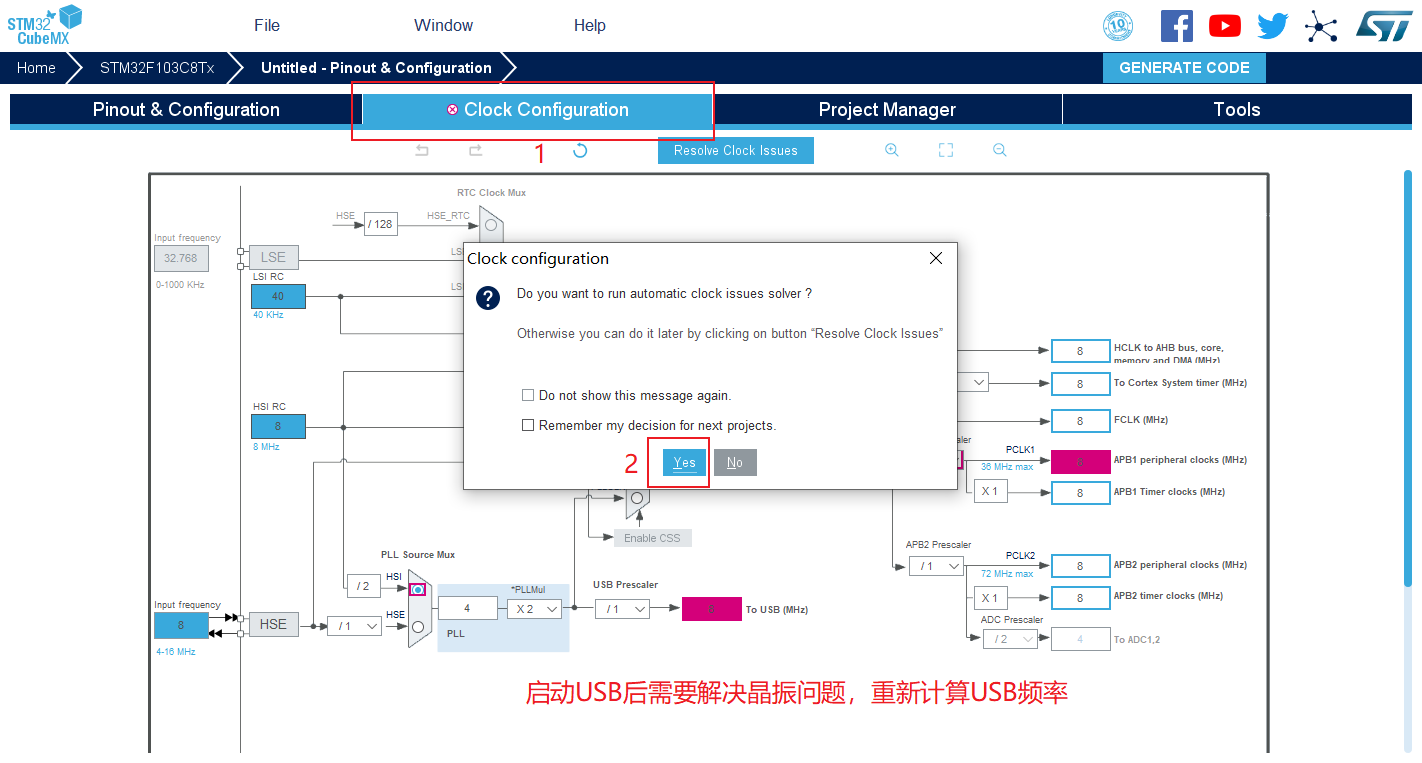
Task: Zoom in on clock tree
Action: [x=892, y=150]
